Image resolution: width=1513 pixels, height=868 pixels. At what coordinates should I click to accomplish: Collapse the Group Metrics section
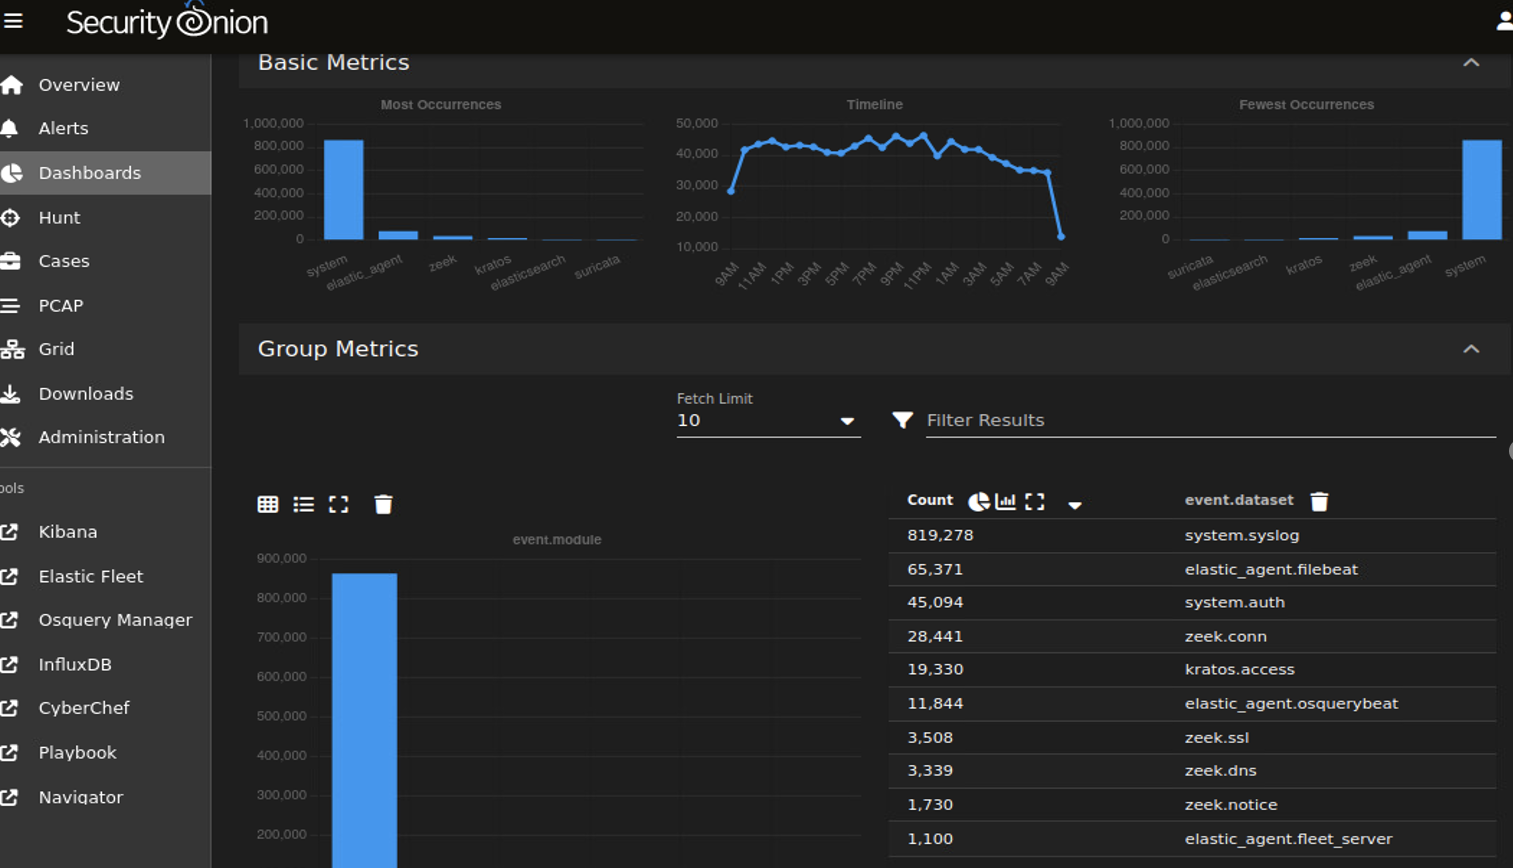1471,349
